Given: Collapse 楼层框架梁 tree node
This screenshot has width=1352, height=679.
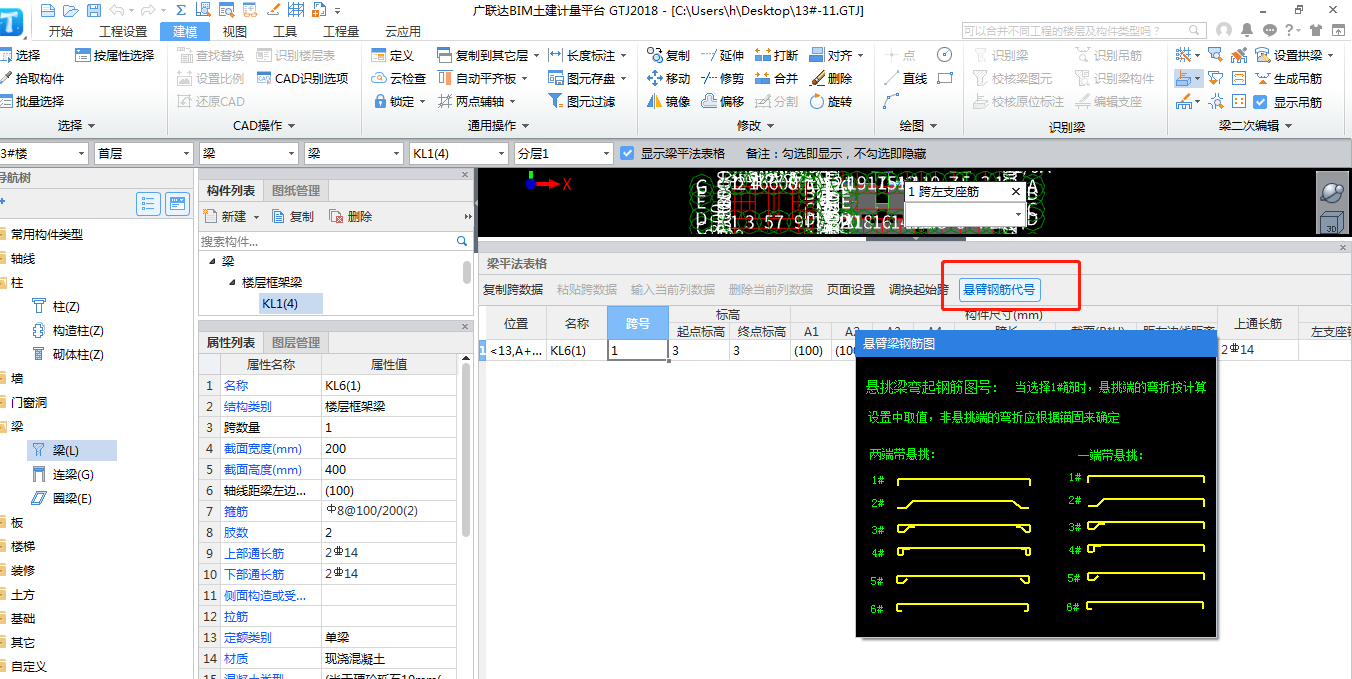Looking at the screenshot, I should pos(232,283).
